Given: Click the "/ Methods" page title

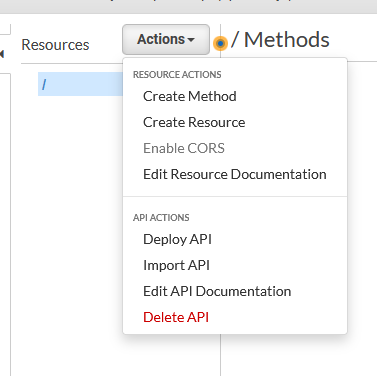Looking at the screenshot, I should pos(280,40).
